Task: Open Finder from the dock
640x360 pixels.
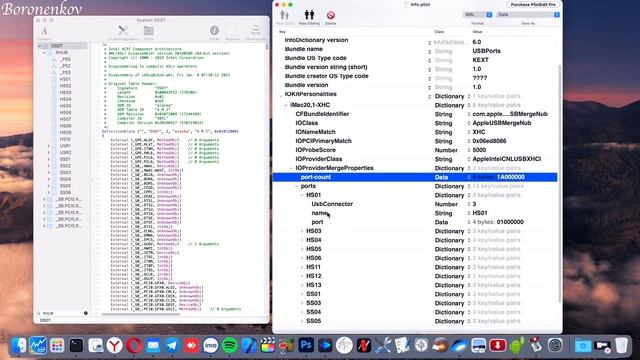Action: click(18, 345)
